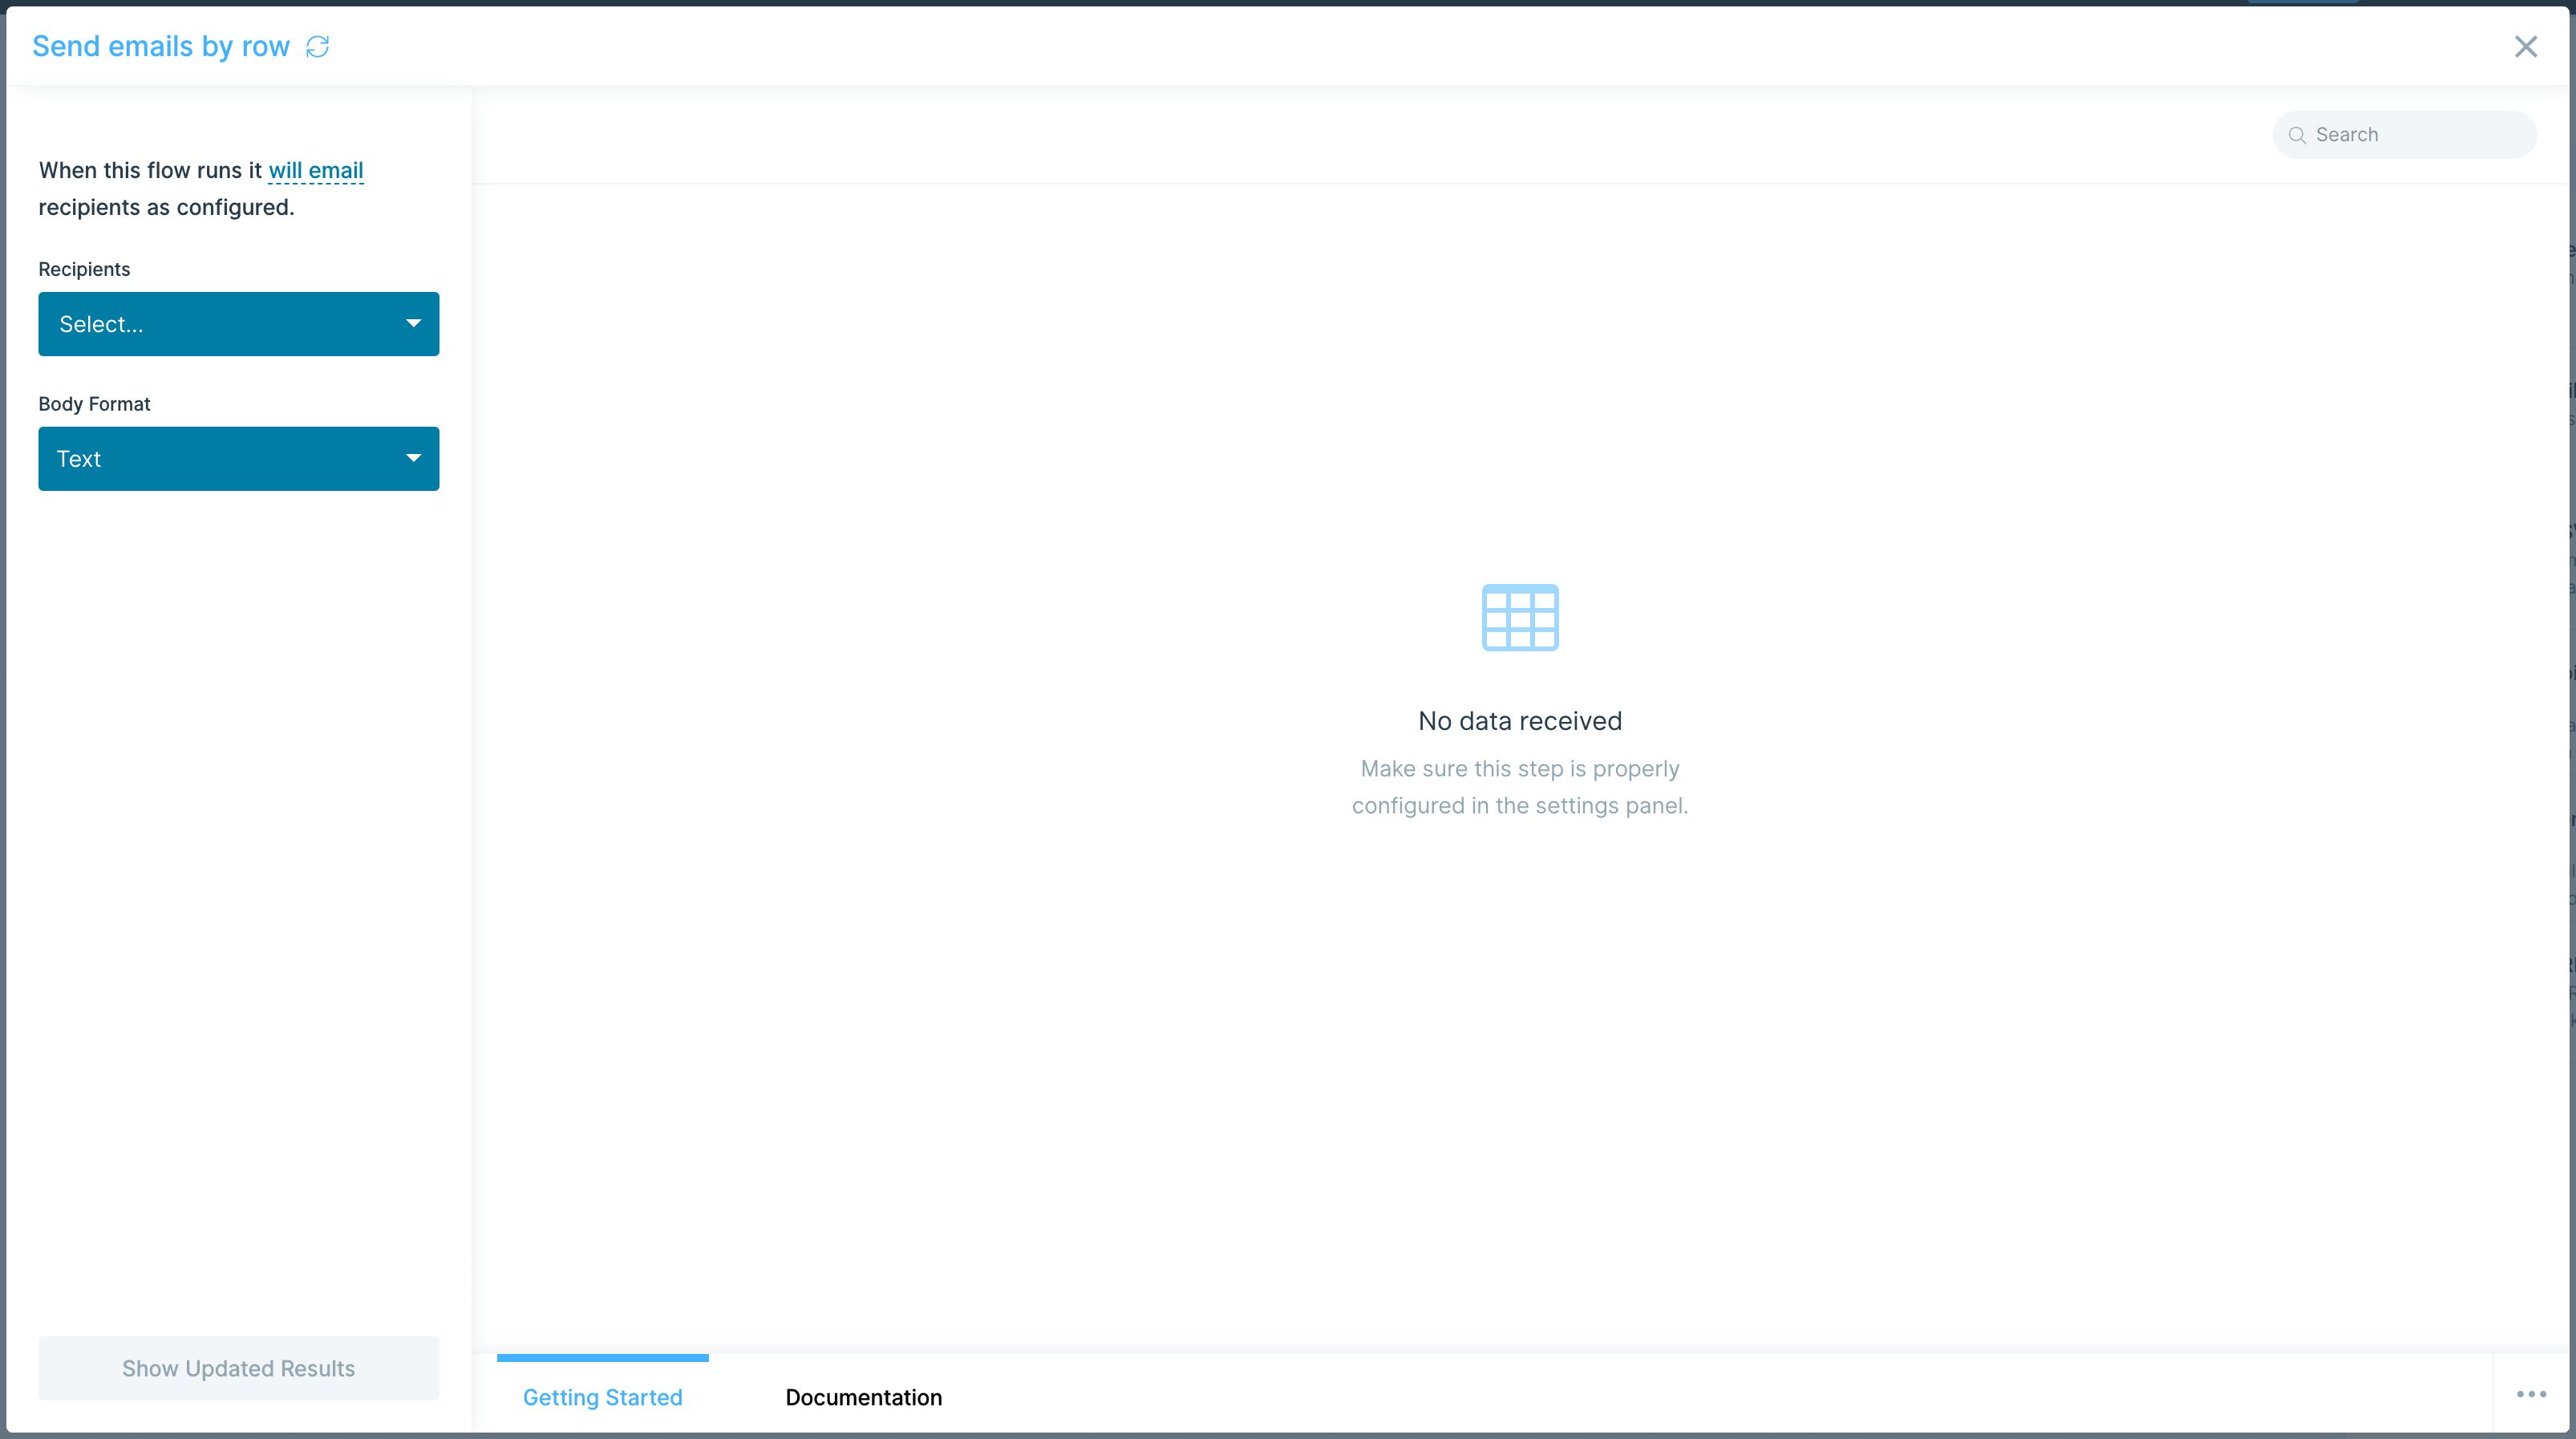Click the Recipients label
Screen dimensions: 2576x1439
(84, 269)
